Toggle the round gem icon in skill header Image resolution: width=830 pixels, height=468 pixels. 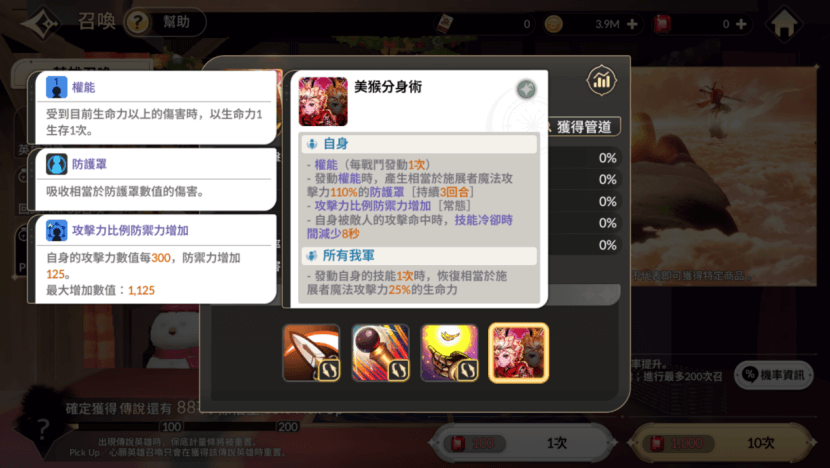[x=526, y=89]
